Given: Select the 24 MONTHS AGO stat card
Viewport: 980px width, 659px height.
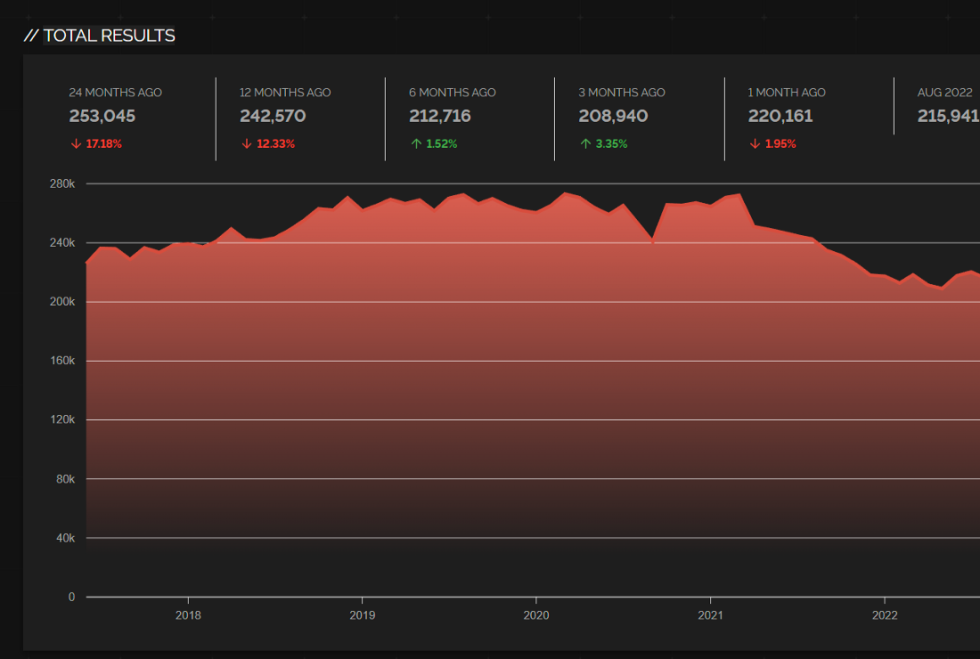Looking at the screenshot, I should point(118,92).
